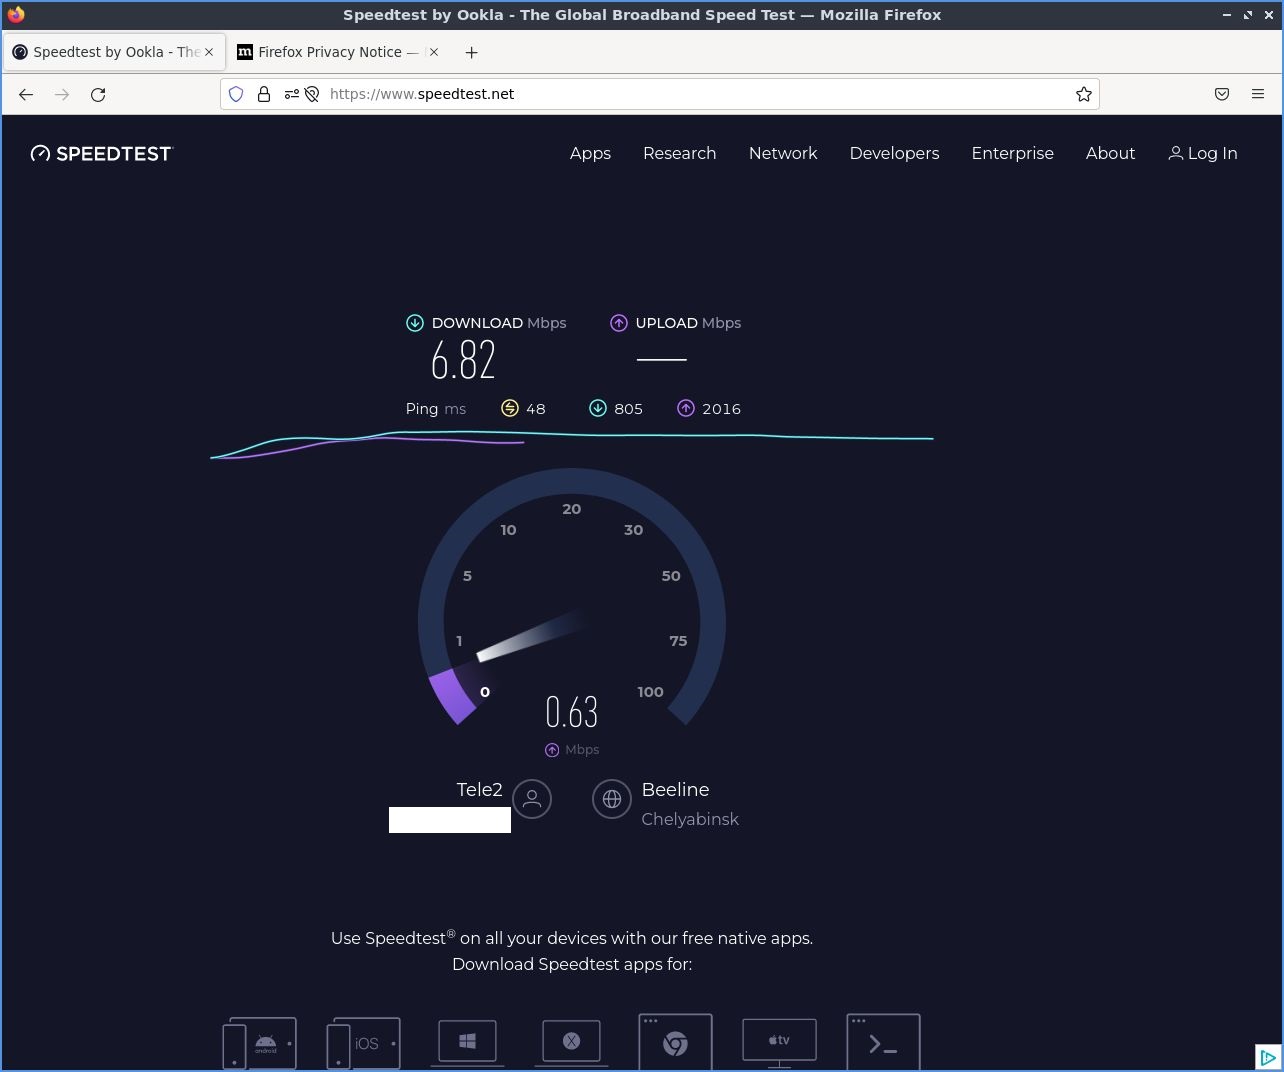Open the Mac app download icon
Screen dimensions: 1284x1072
[571, 1042]
